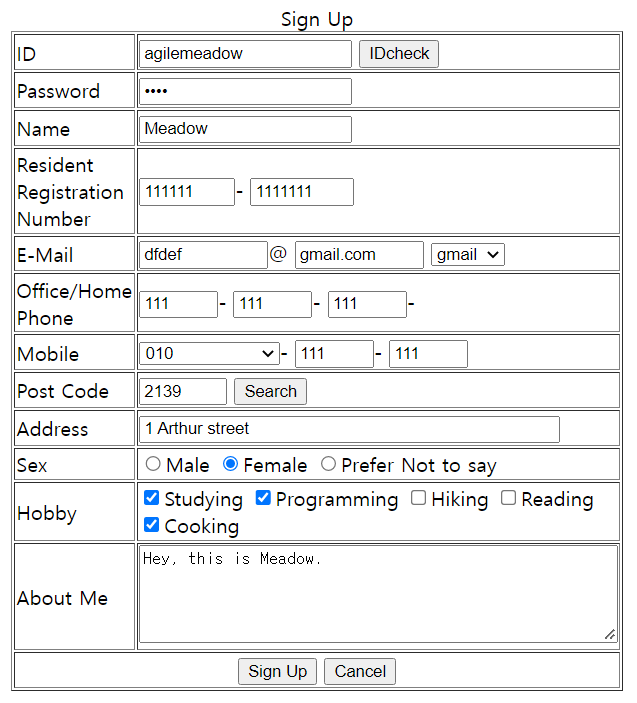Viewport: 637px width, 703px height.
Task: Select the Male radio button
Action: 153,464
